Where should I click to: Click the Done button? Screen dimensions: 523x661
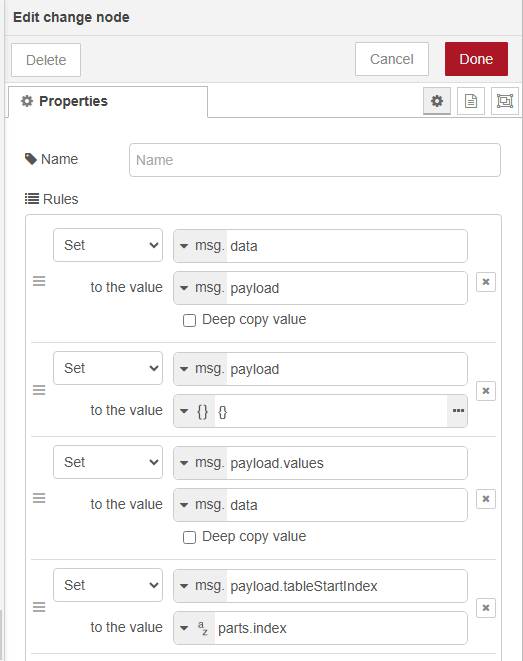[476, 59]
